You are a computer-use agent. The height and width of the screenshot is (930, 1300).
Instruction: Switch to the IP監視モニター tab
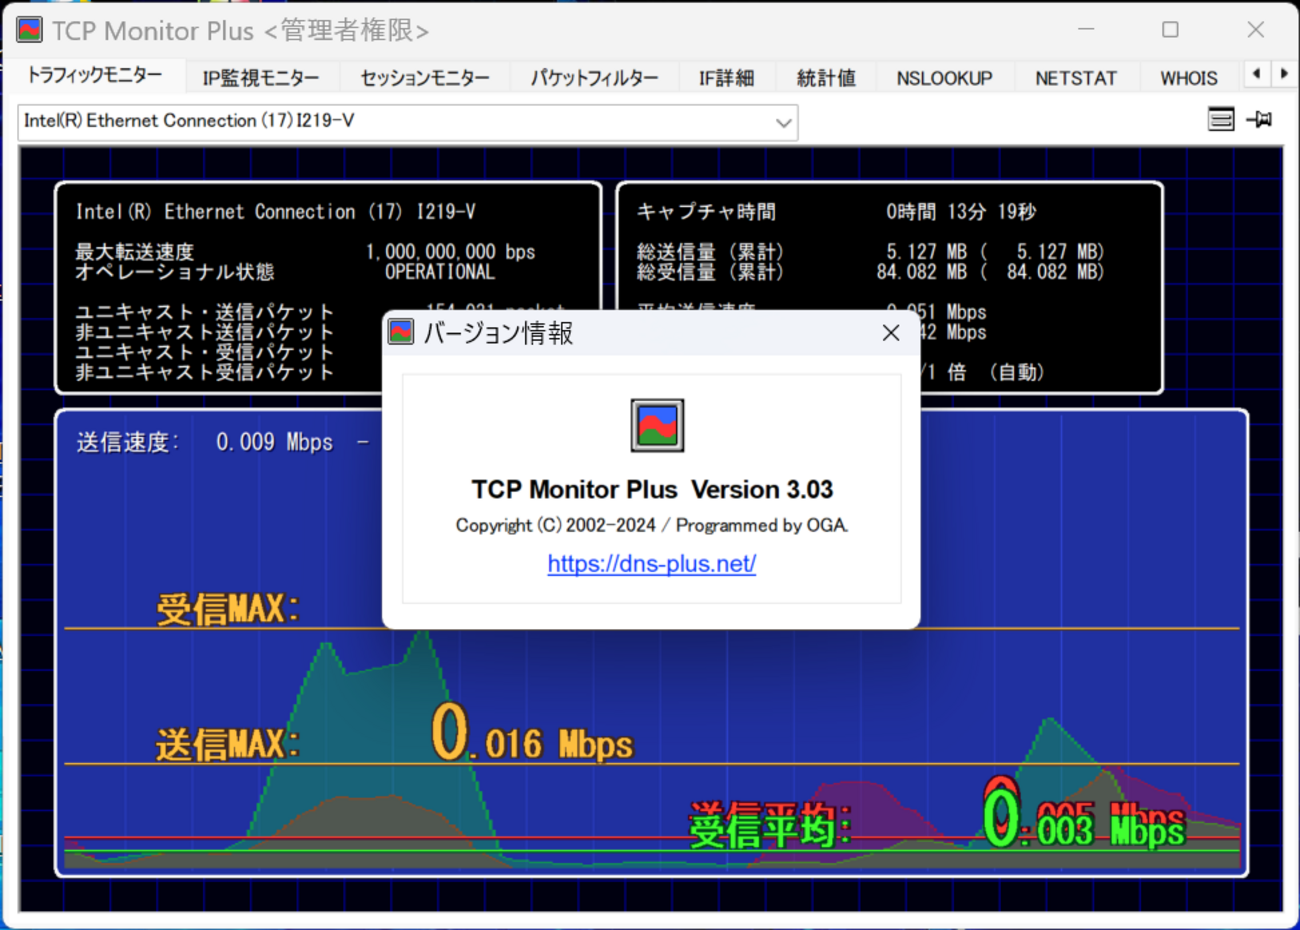pos(262,77)
